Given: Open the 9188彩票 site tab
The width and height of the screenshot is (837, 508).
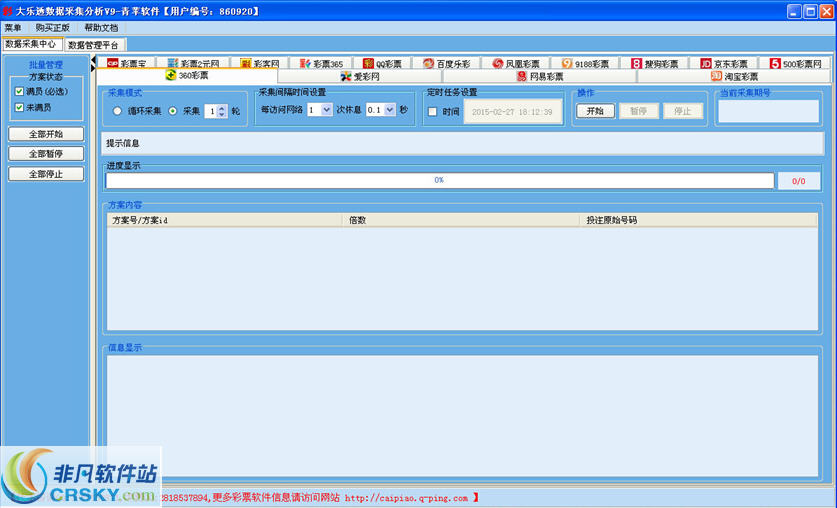Looking at the screenshot, I should 585,63.
